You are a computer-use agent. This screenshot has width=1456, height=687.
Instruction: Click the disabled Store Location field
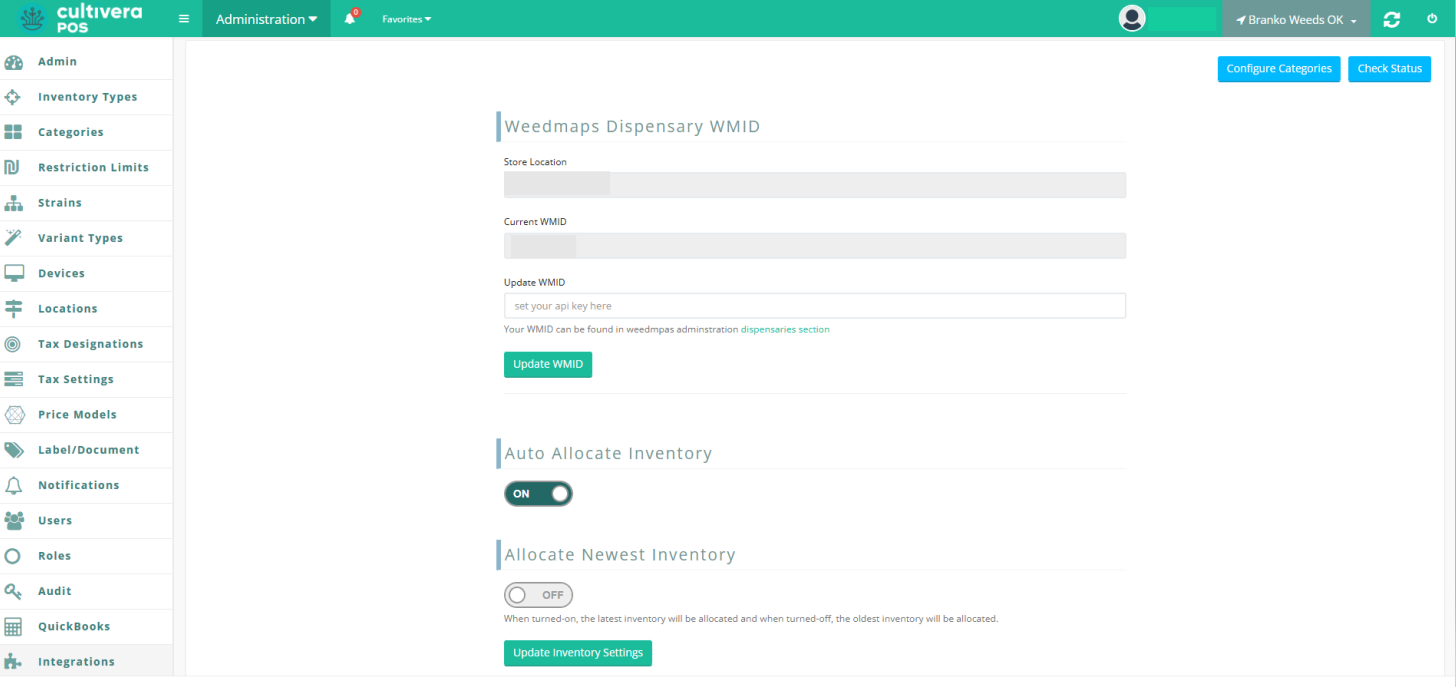tap(815, 185)
